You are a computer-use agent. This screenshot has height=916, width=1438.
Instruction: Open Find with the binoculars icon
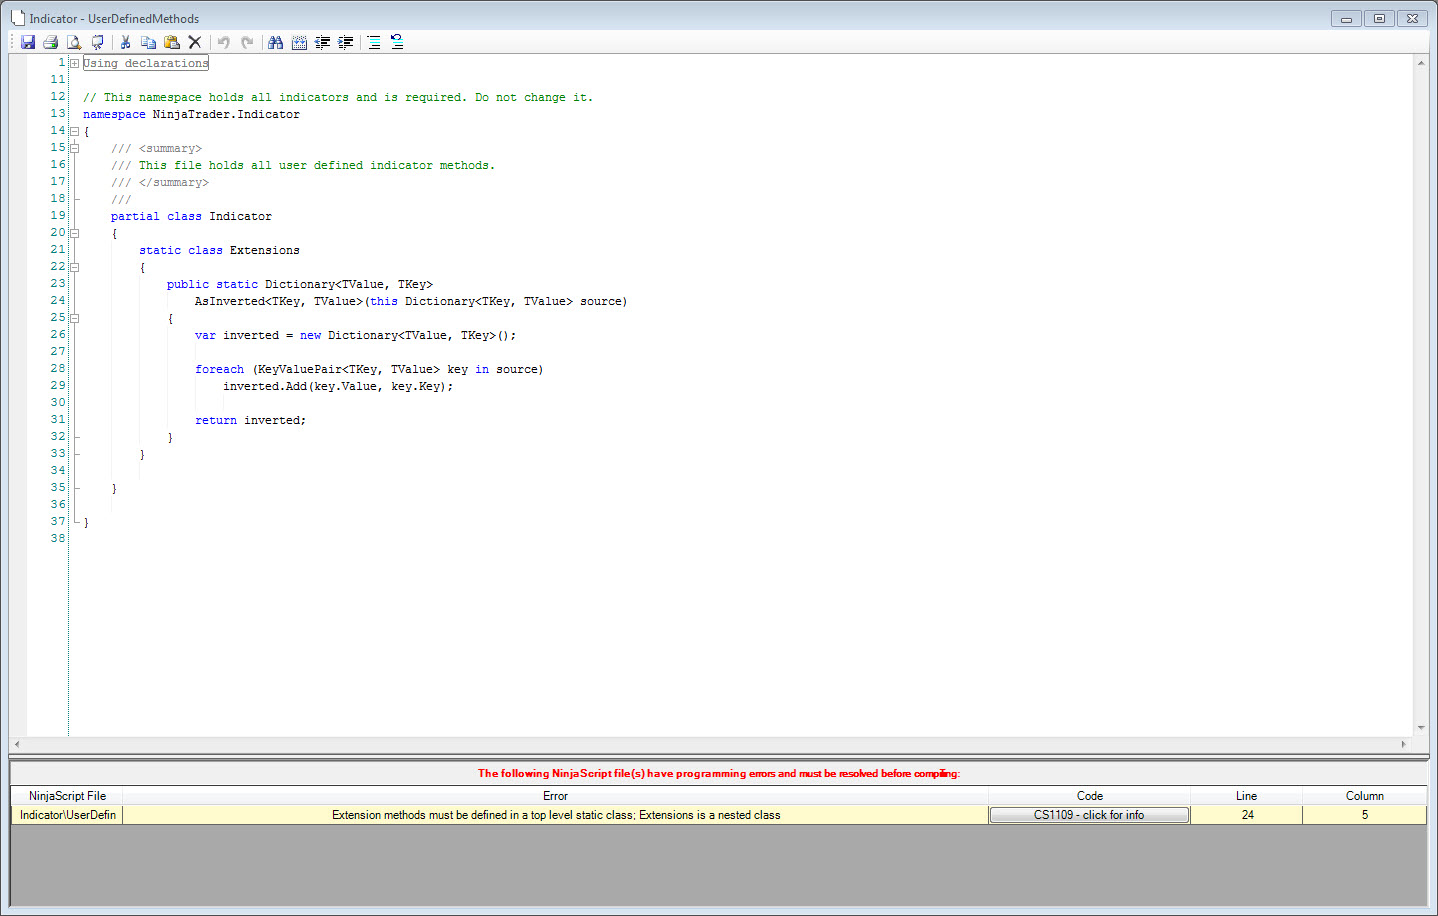[x=275, y=42]
